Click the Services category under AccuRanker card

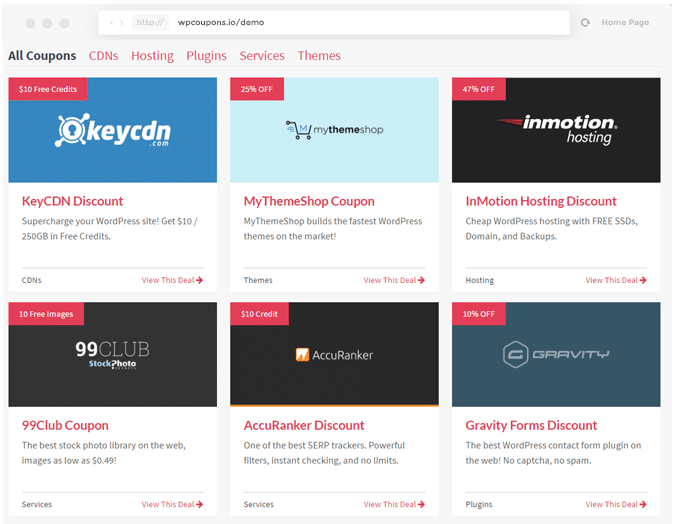click(259, 504)
